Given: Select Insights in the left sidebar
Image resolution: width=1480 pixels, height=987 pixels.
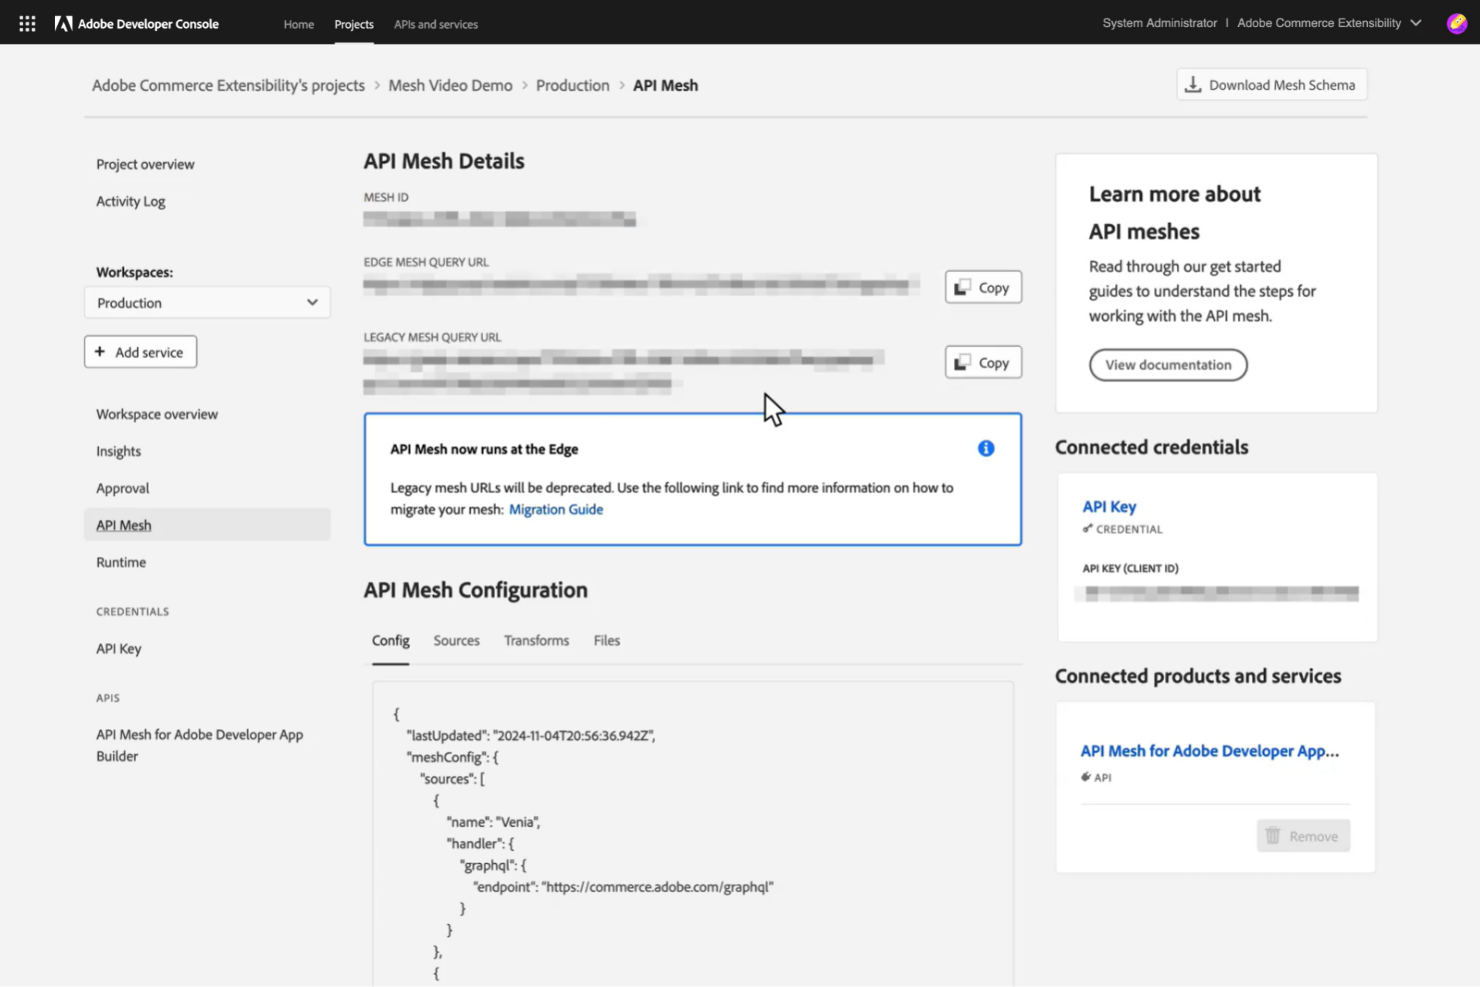Looking at the screenshot, I should click(118, 451).
